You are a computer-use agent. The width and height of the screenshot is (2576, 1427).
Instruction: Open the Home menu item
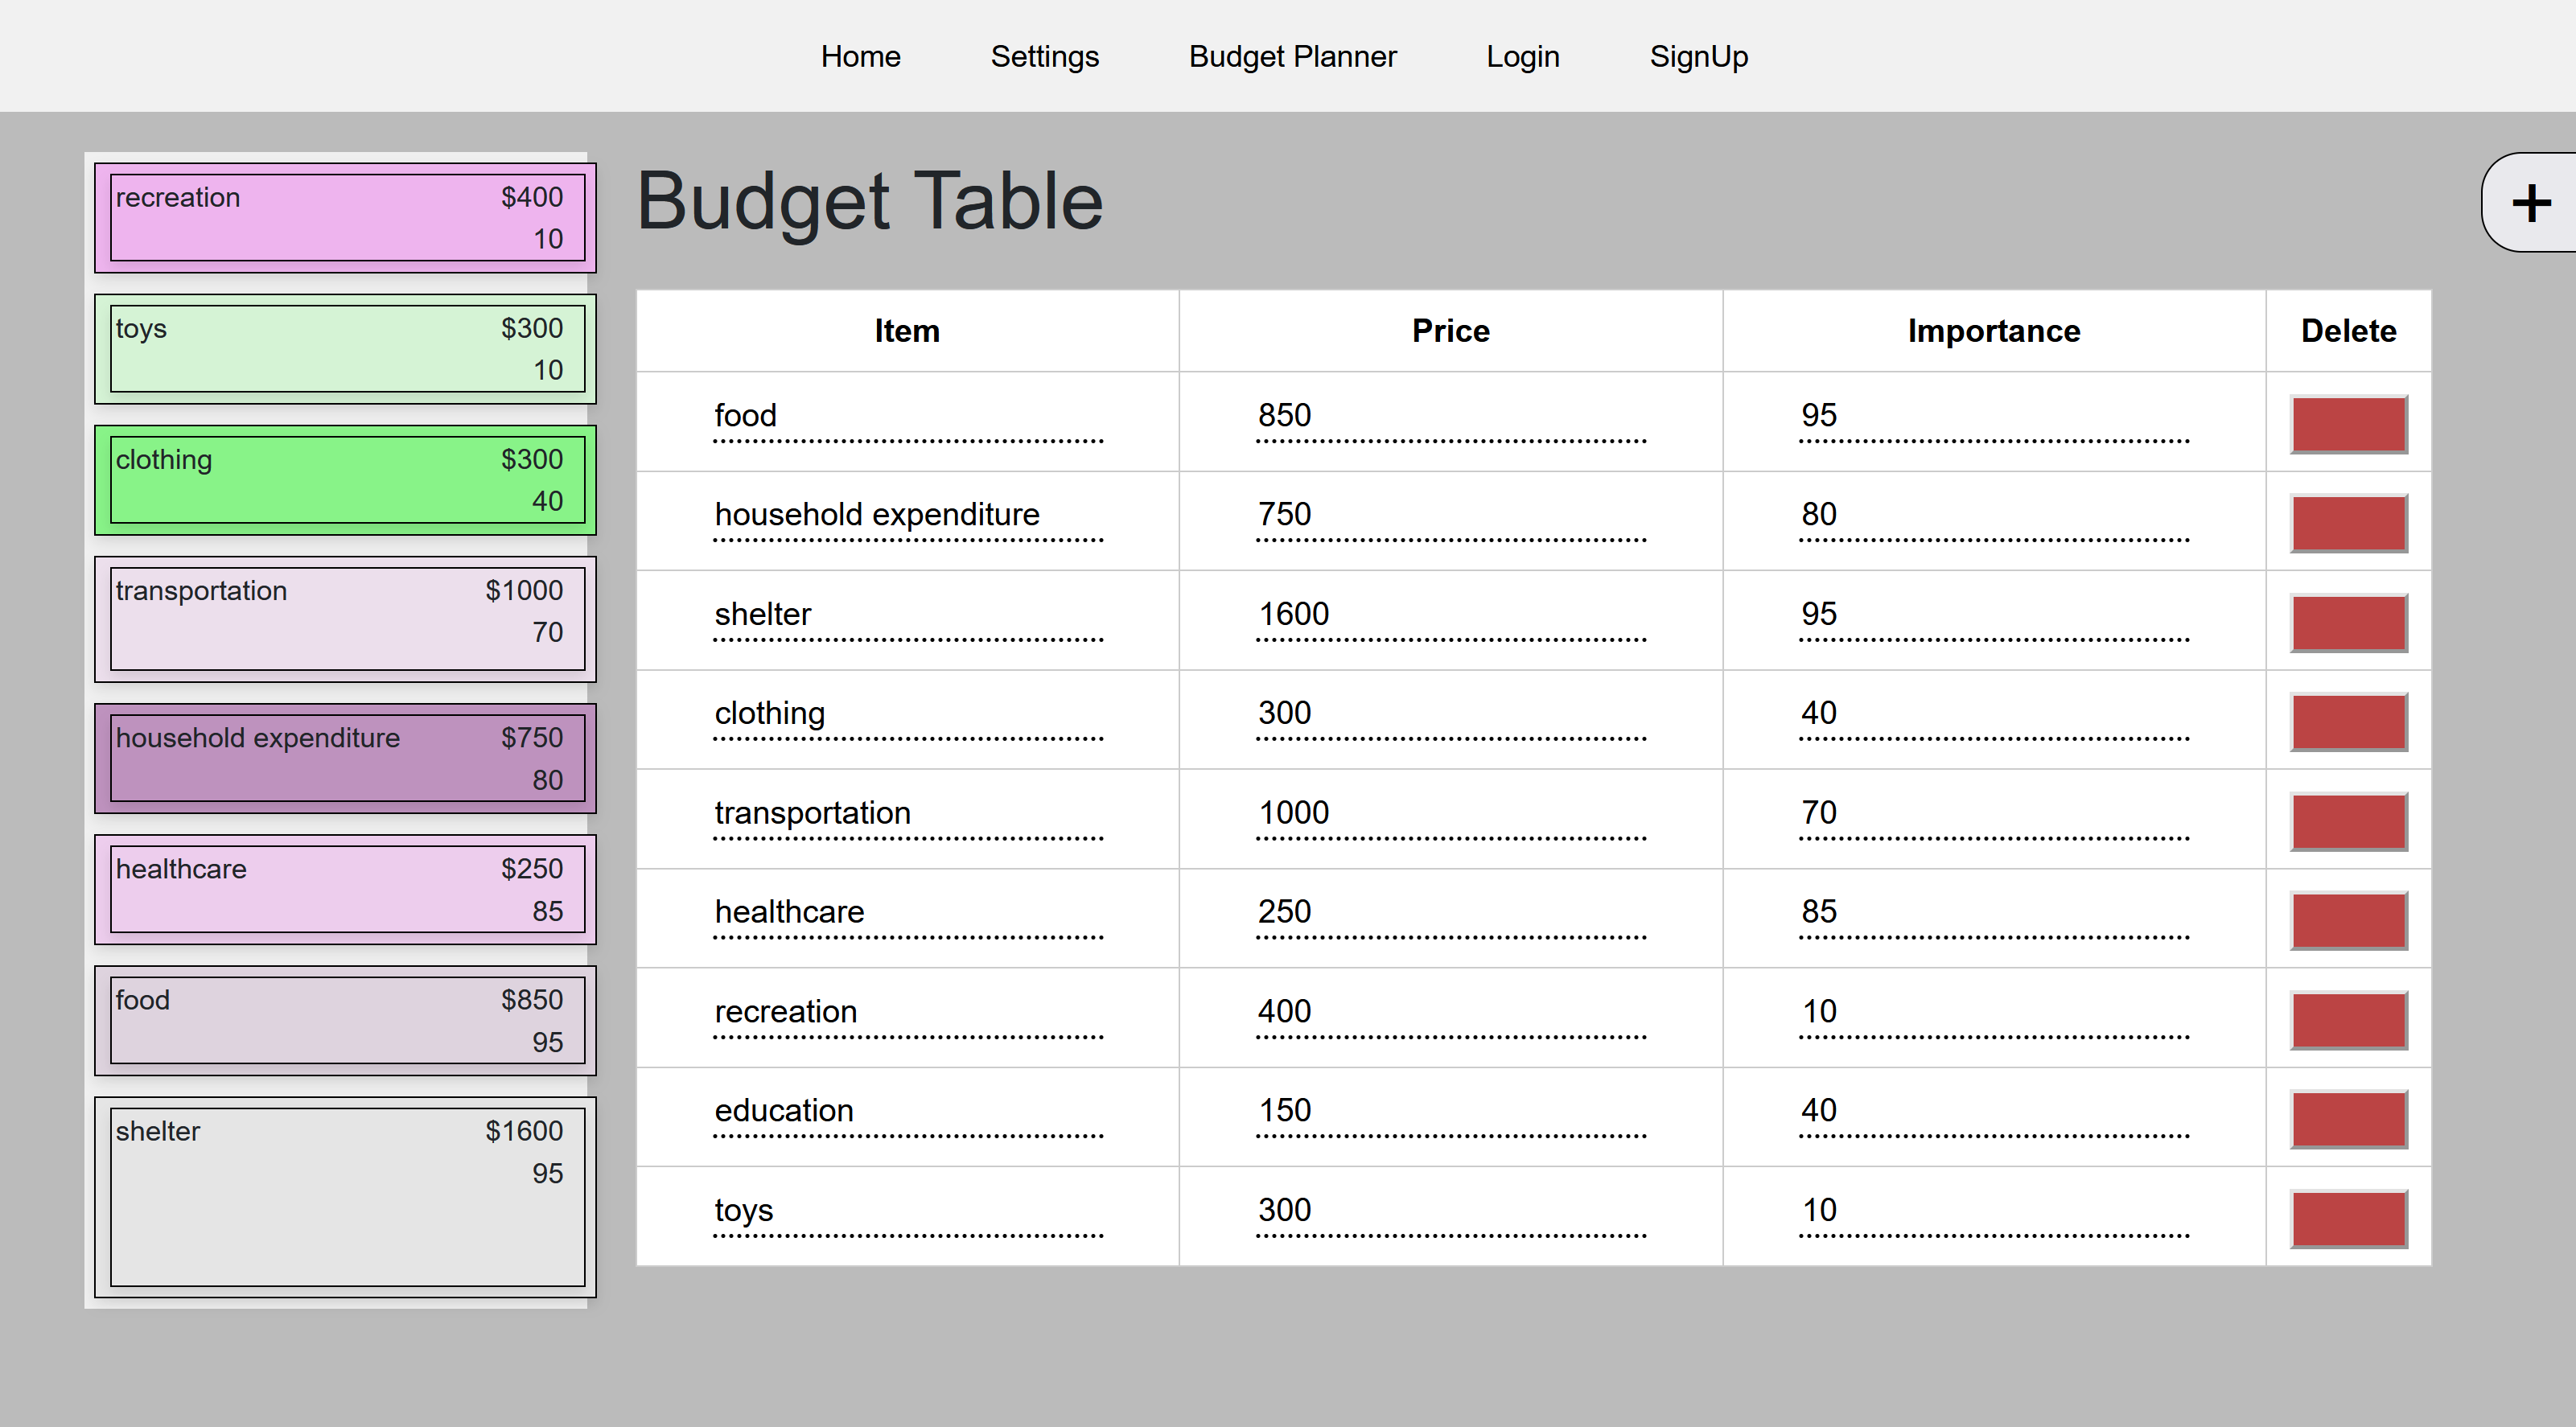click(x=860, y=56)
